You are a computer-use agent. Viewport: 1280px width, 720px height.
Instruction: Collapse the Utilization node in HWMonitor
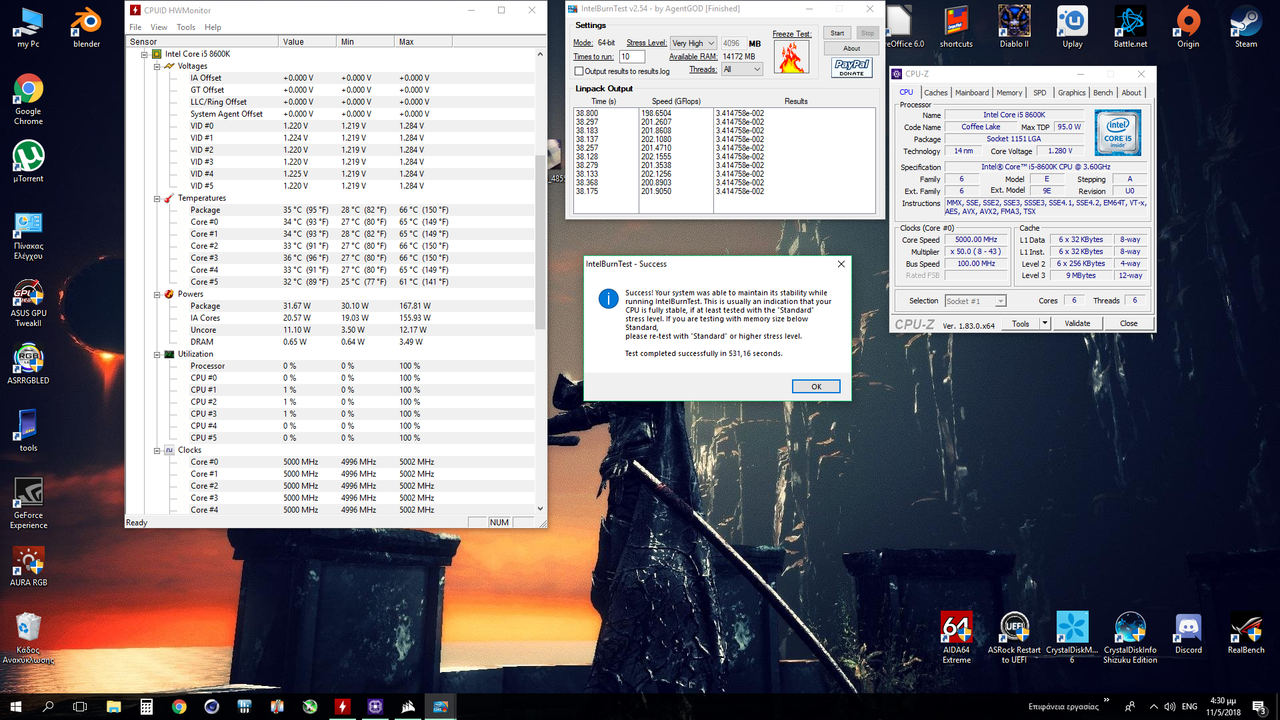click(157, 354)
